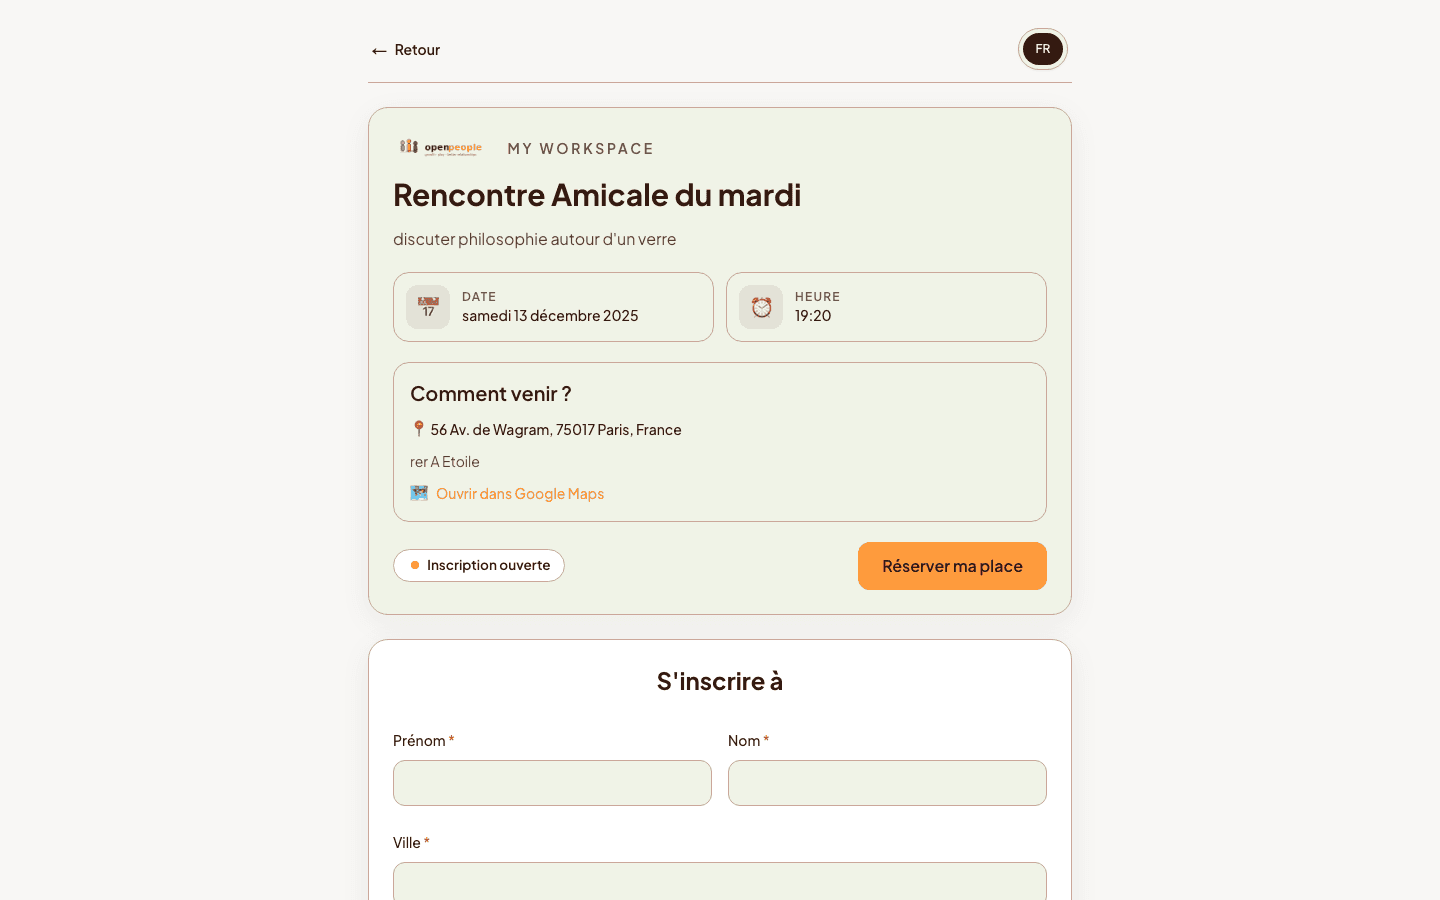The height and width of the screenshot is (900, 1440).
Task: Click the openpeople logo
Action: 441,146
